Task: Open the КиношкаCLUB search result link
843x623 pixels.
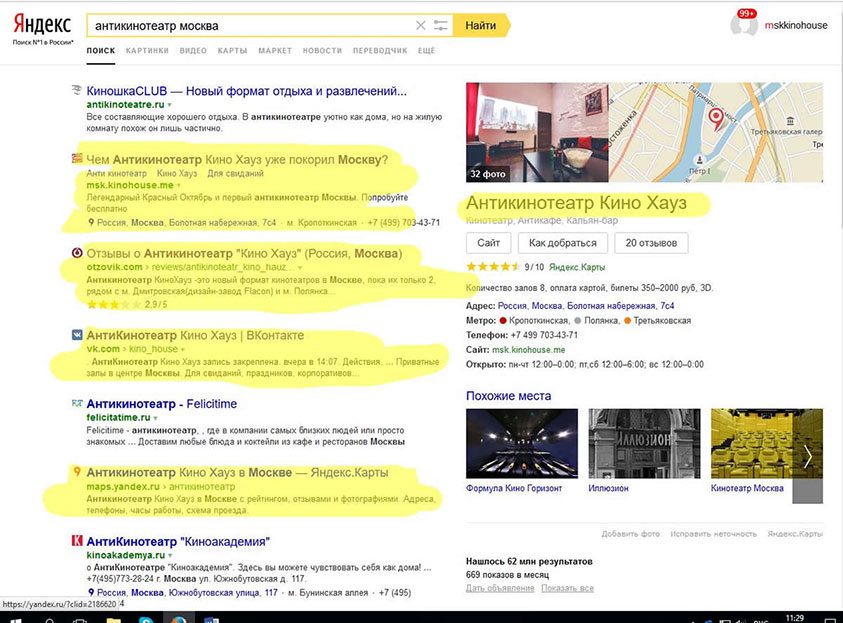Action: click(x=246, y=91)
